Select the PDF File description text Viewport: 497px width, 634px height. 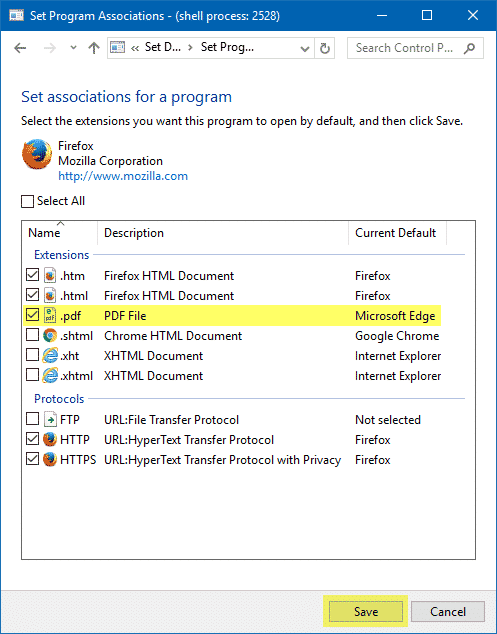[125, 316]
